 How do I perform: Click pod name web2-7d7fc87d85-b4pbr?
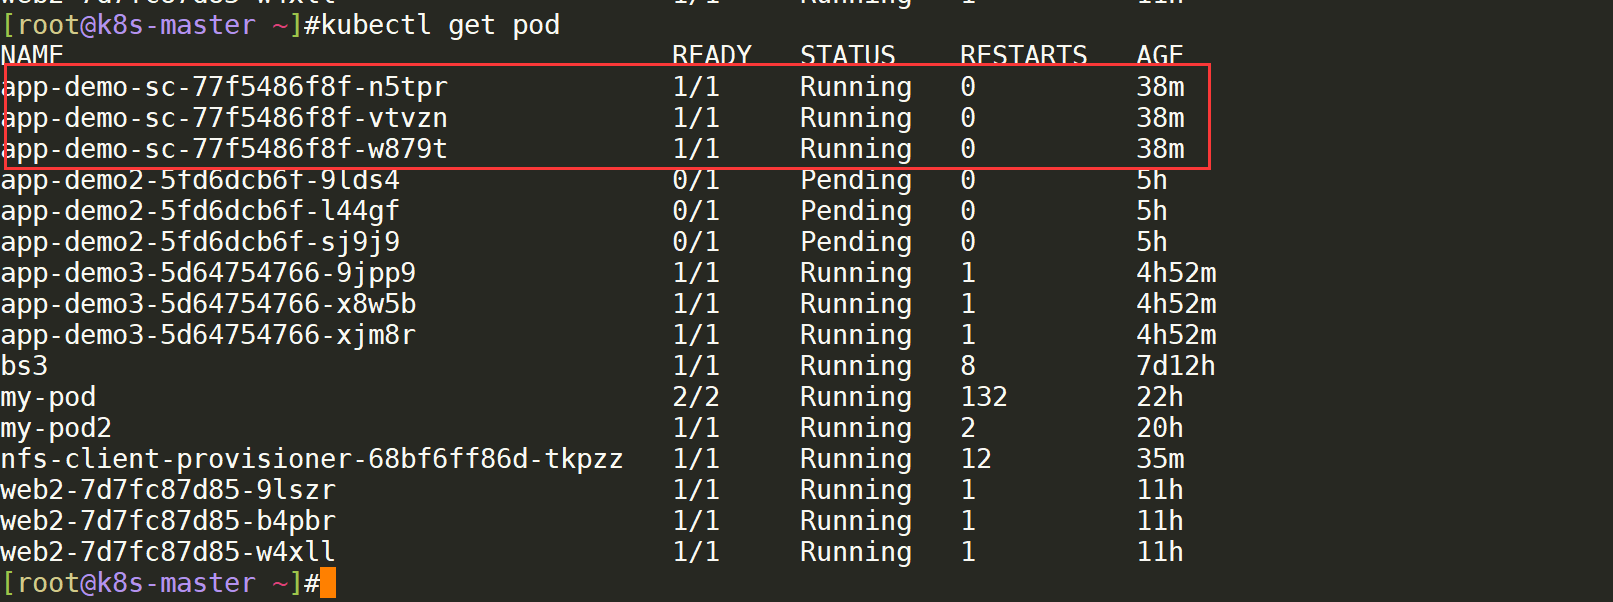[168, 521]
